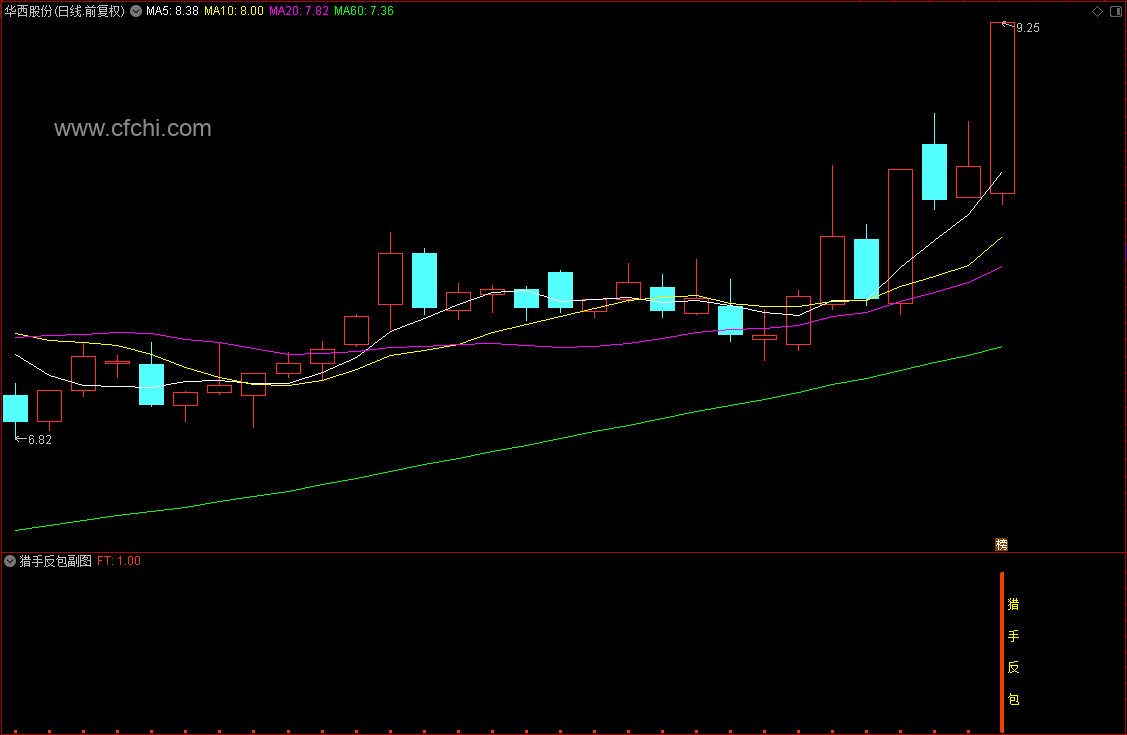Click the MA60: 7.36 indicator label
Image resolution: width=1127 pixels, height=735 pixels.
point(364,11)
